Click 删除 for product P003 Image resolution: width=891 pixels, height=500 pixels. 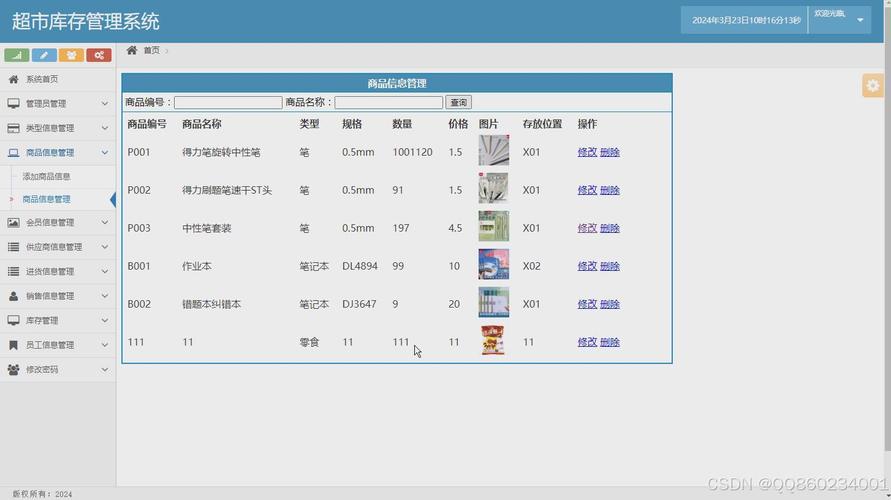point(610,228)
